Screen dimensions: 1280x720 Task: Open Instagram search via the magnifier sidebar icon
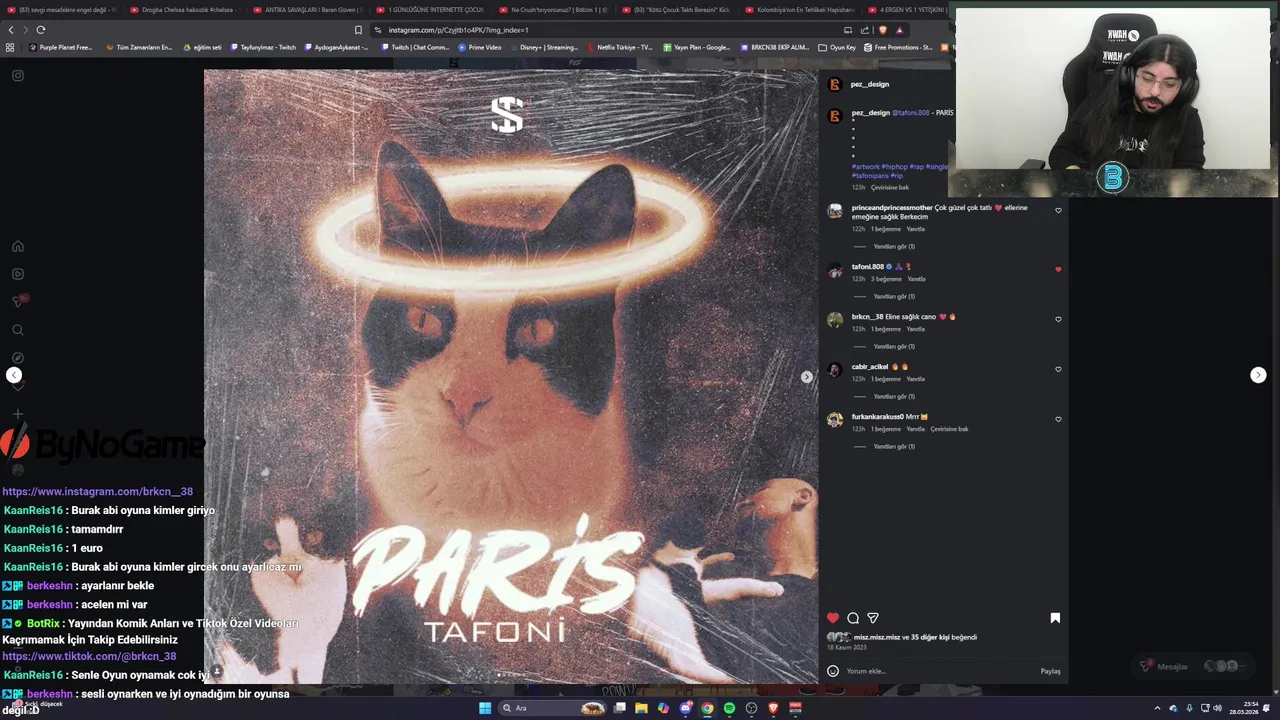(18, 330)
